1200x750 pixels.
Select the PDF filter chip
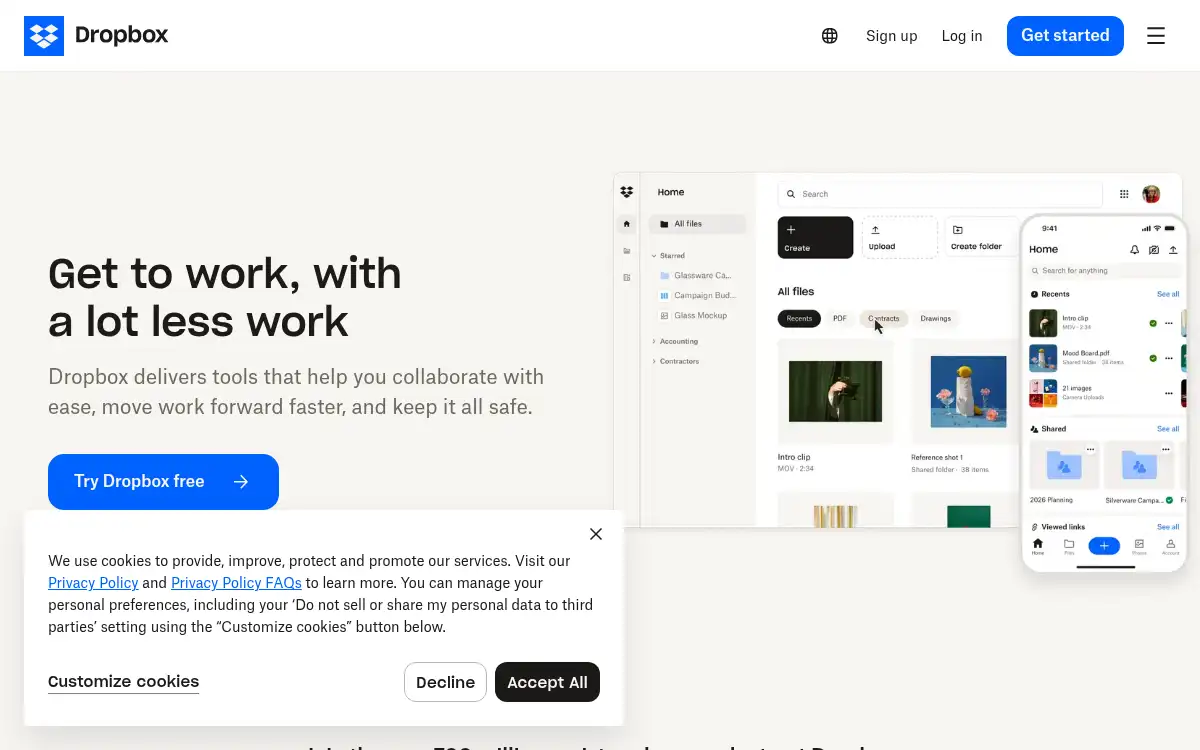click(840, 319)
